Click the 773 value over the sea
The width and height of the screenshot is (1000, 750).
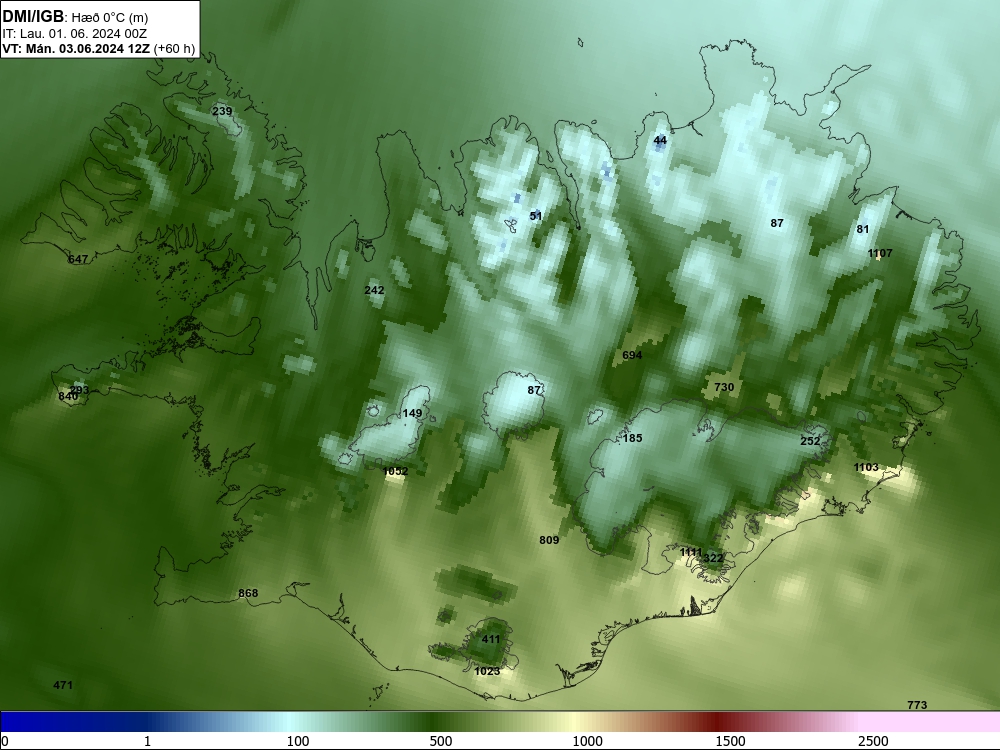click(x=917, y=705)
